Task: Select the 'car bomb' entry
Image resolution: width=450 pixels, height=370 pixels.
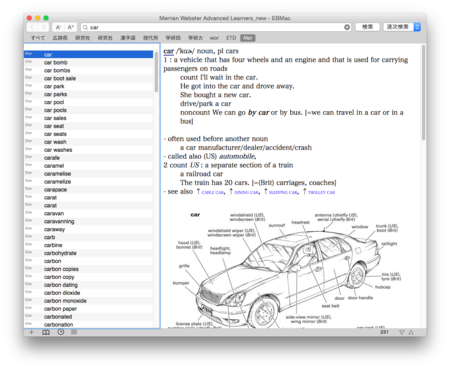Action: tap(88, 62)
